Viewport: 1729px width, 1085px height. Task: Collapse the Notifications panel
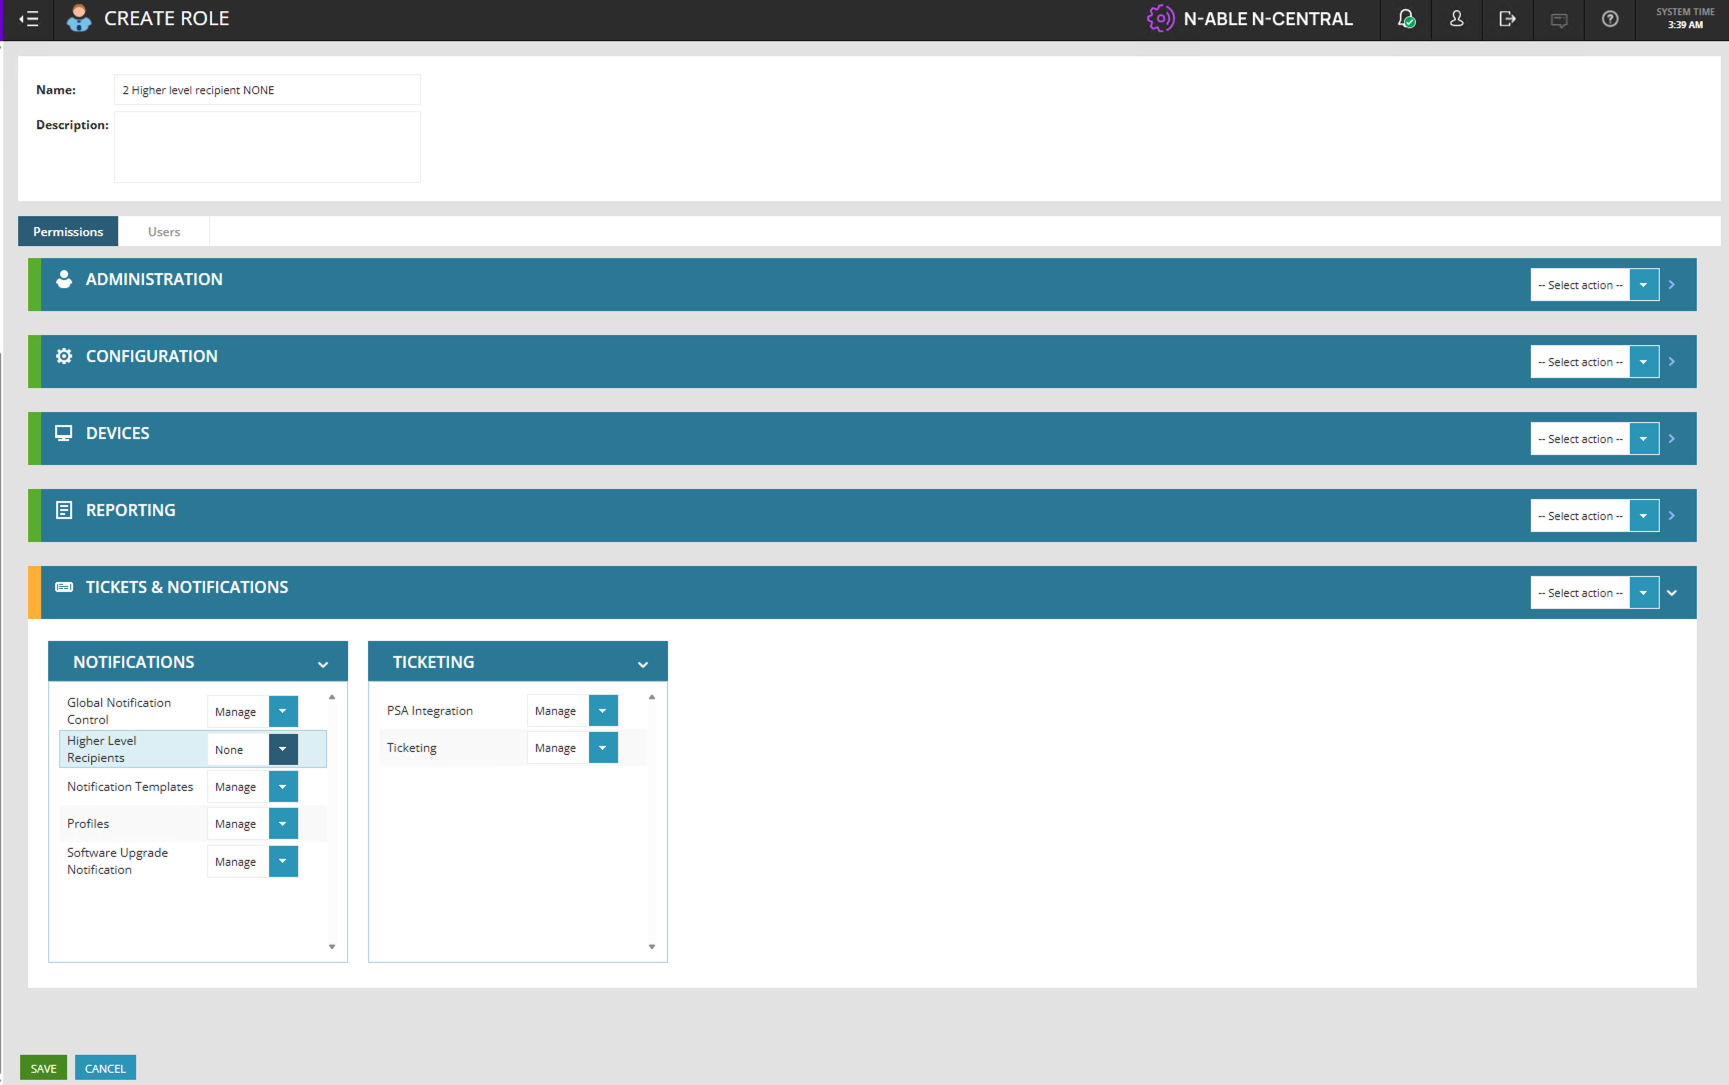(323, 664)
